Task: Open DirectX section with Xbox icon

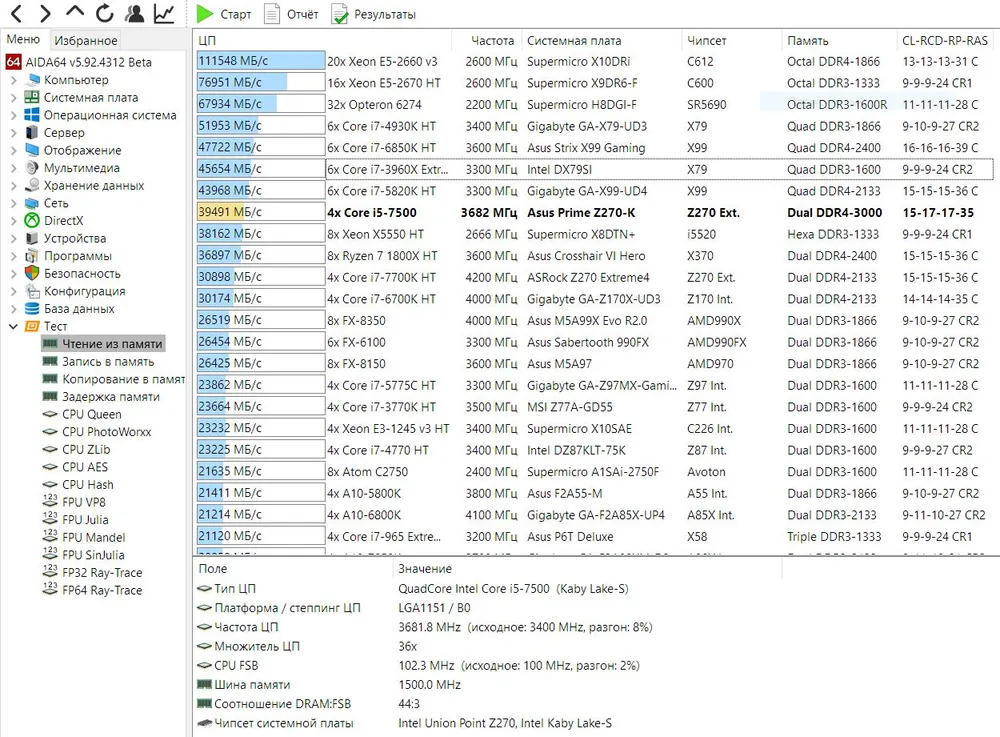Action: (x=63, y=221)
